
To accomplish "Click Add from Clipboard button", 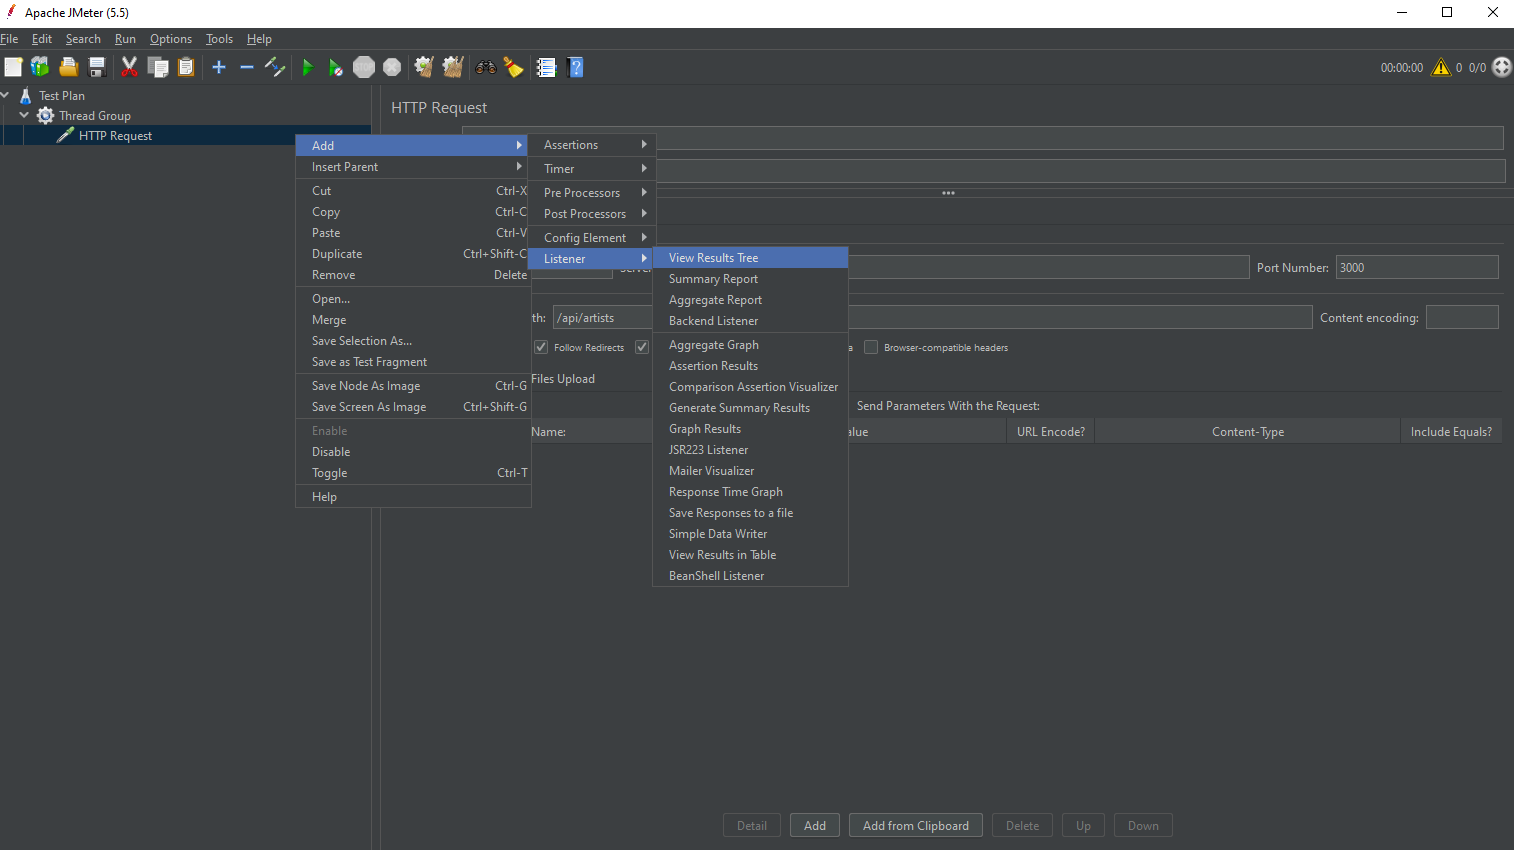I will [x=916, y=826].
